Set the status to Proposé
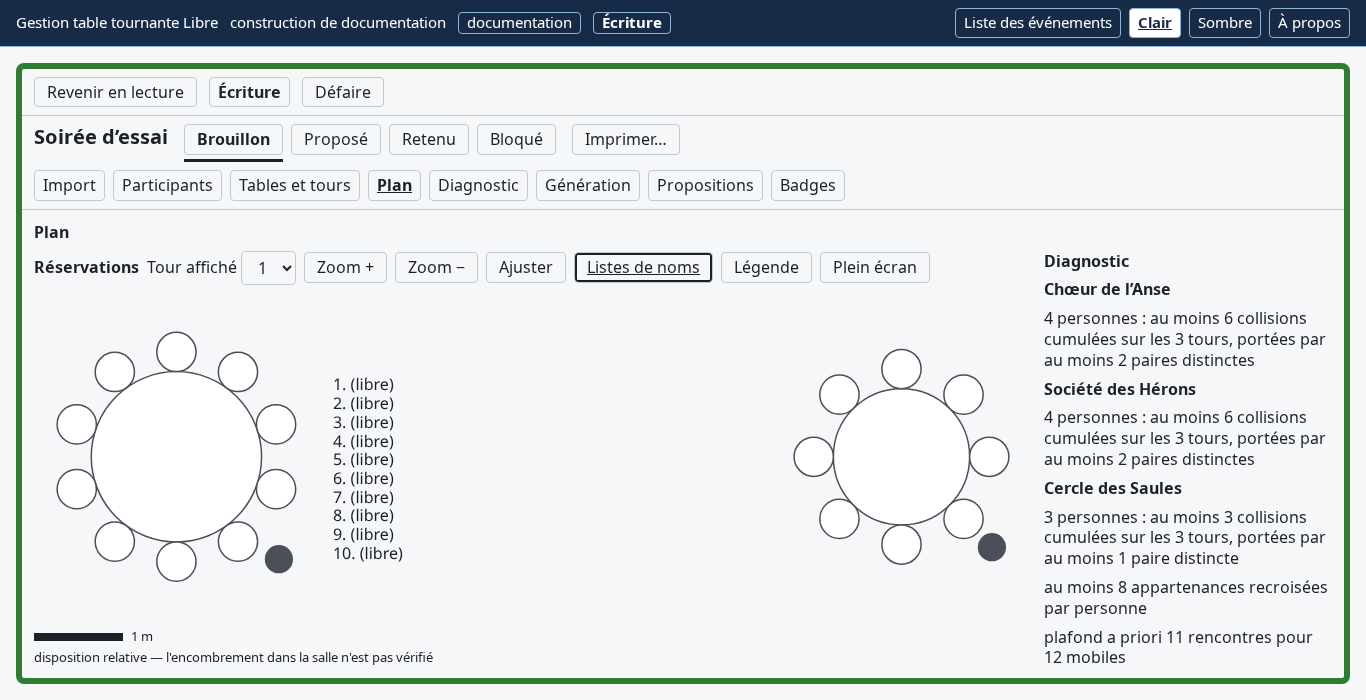 coord(336,139)
